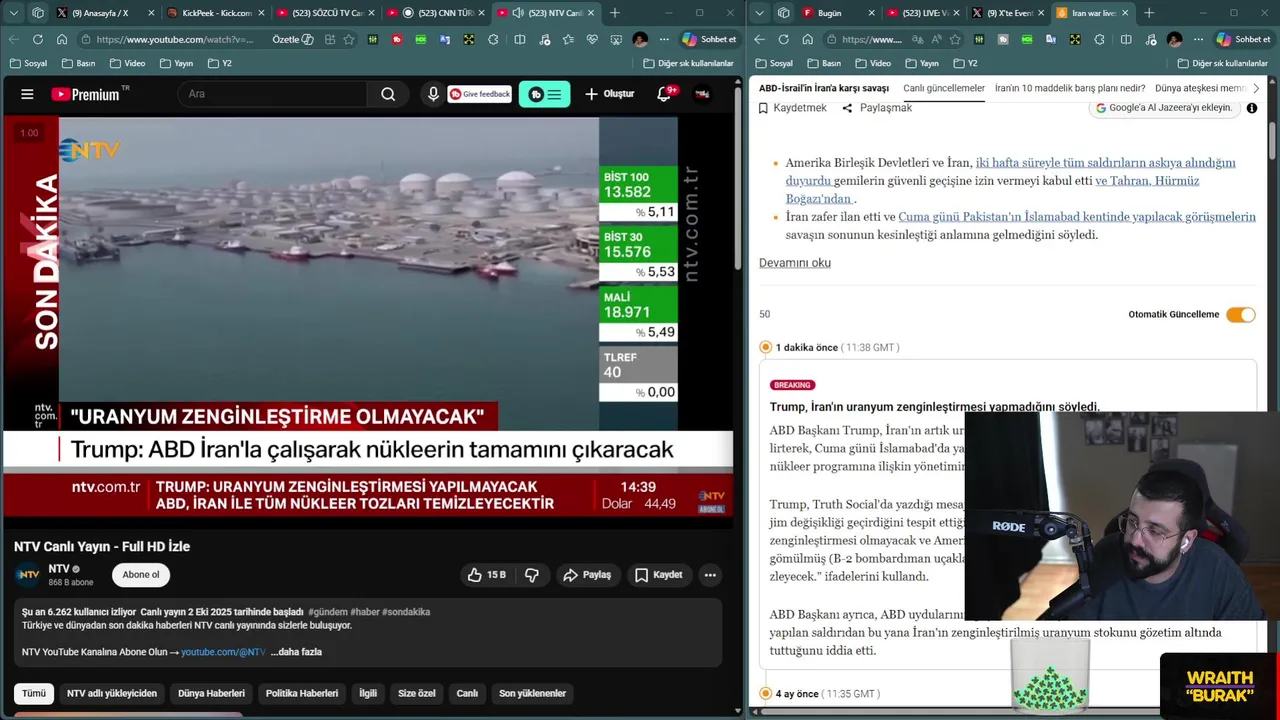Like the NTV Canlı Yayın video
This screenshot has width=1280, height=720.
click(x=486, y=575)
